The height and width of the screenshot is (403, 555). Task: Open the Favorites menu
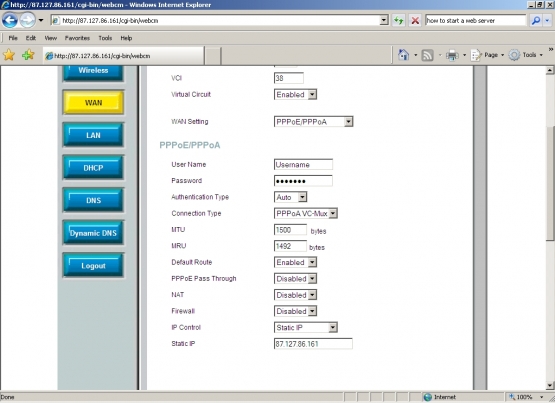[77, 38]
